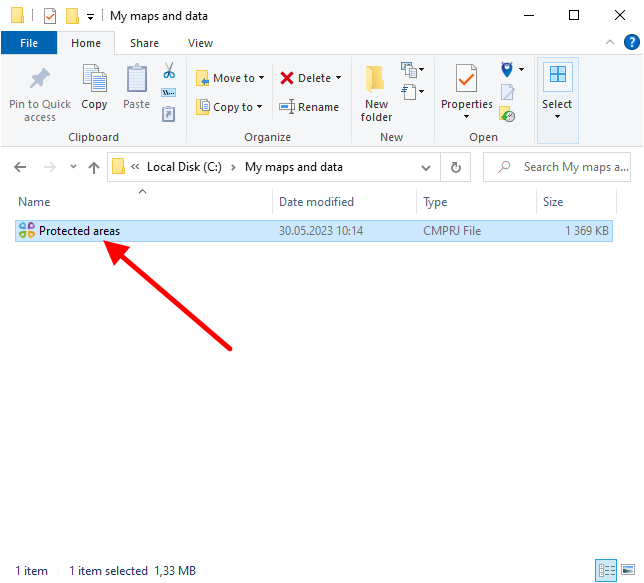Expand the Delete dropdown arrow
Viewport: 644px width, 583px height.
338,78
